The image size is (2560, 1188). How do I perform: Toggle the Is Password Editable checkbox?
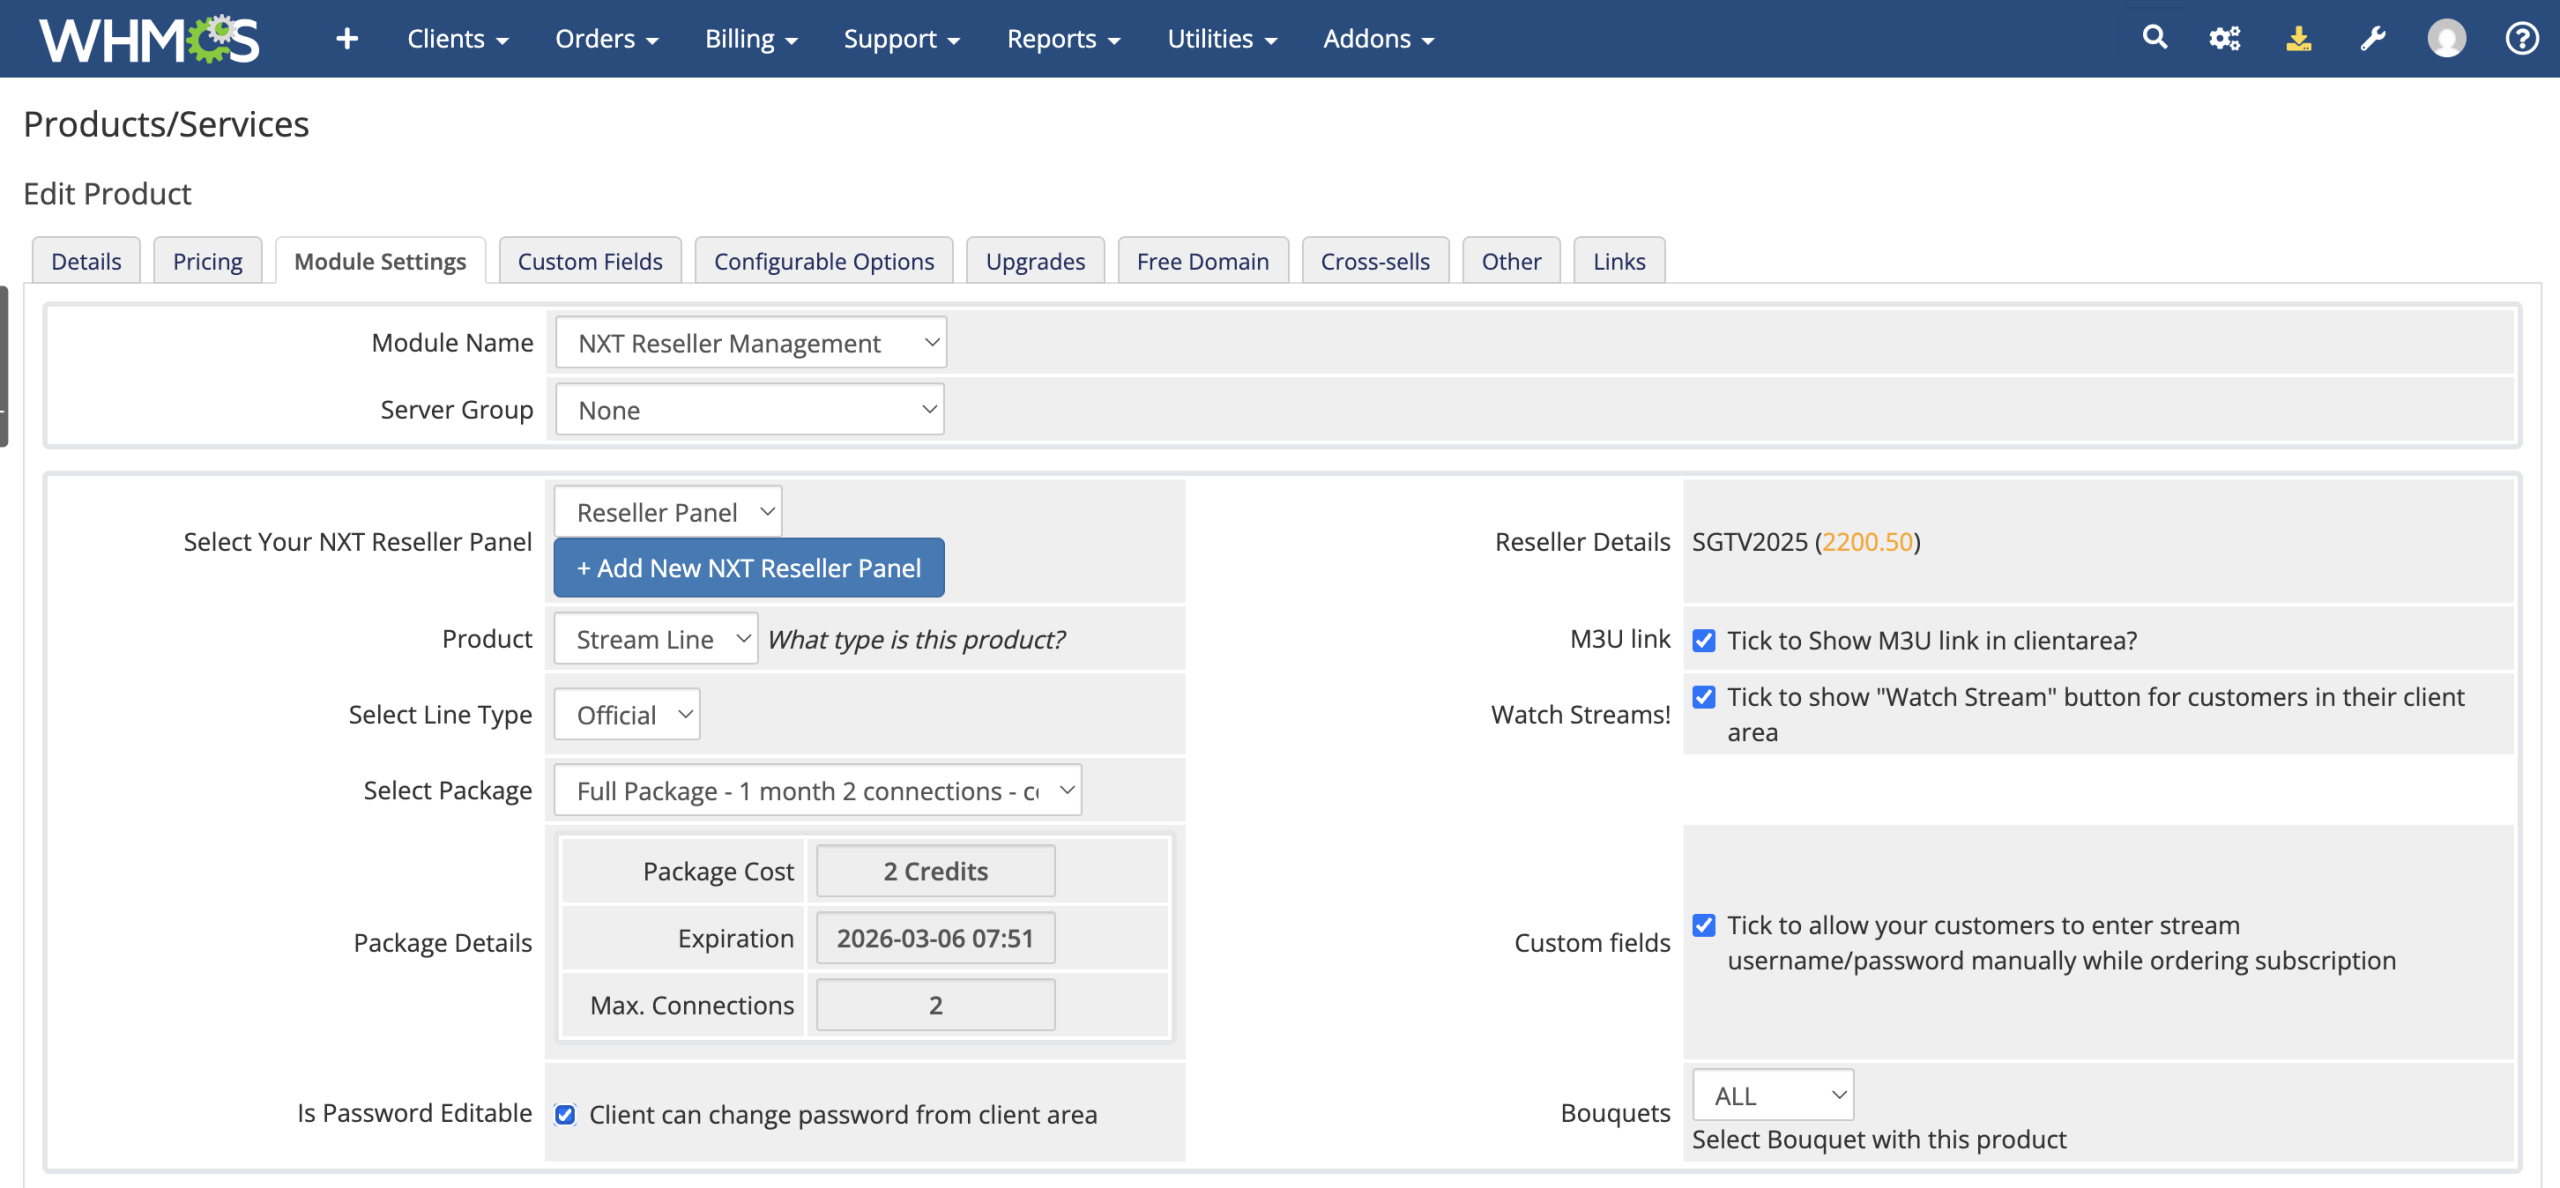(566, 1115)
